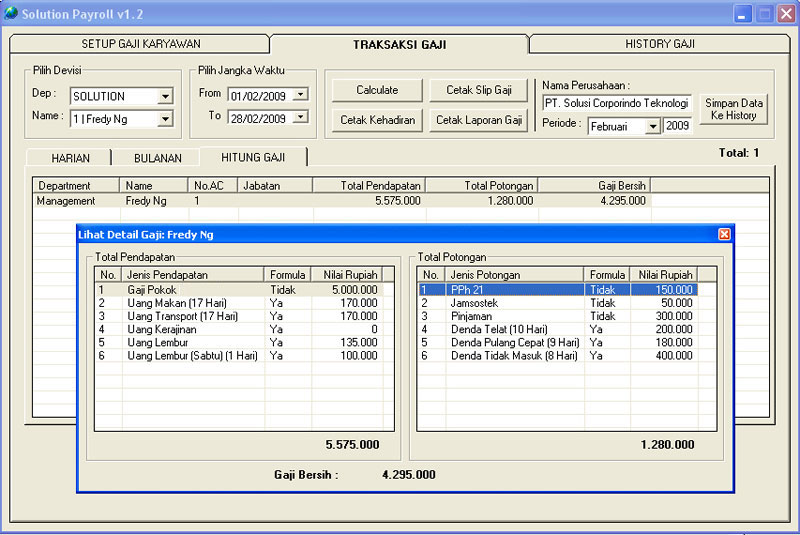Expand the Periode month dropdown
The height and width of the screenshot is (535, 800).
[x=652, y=127]
